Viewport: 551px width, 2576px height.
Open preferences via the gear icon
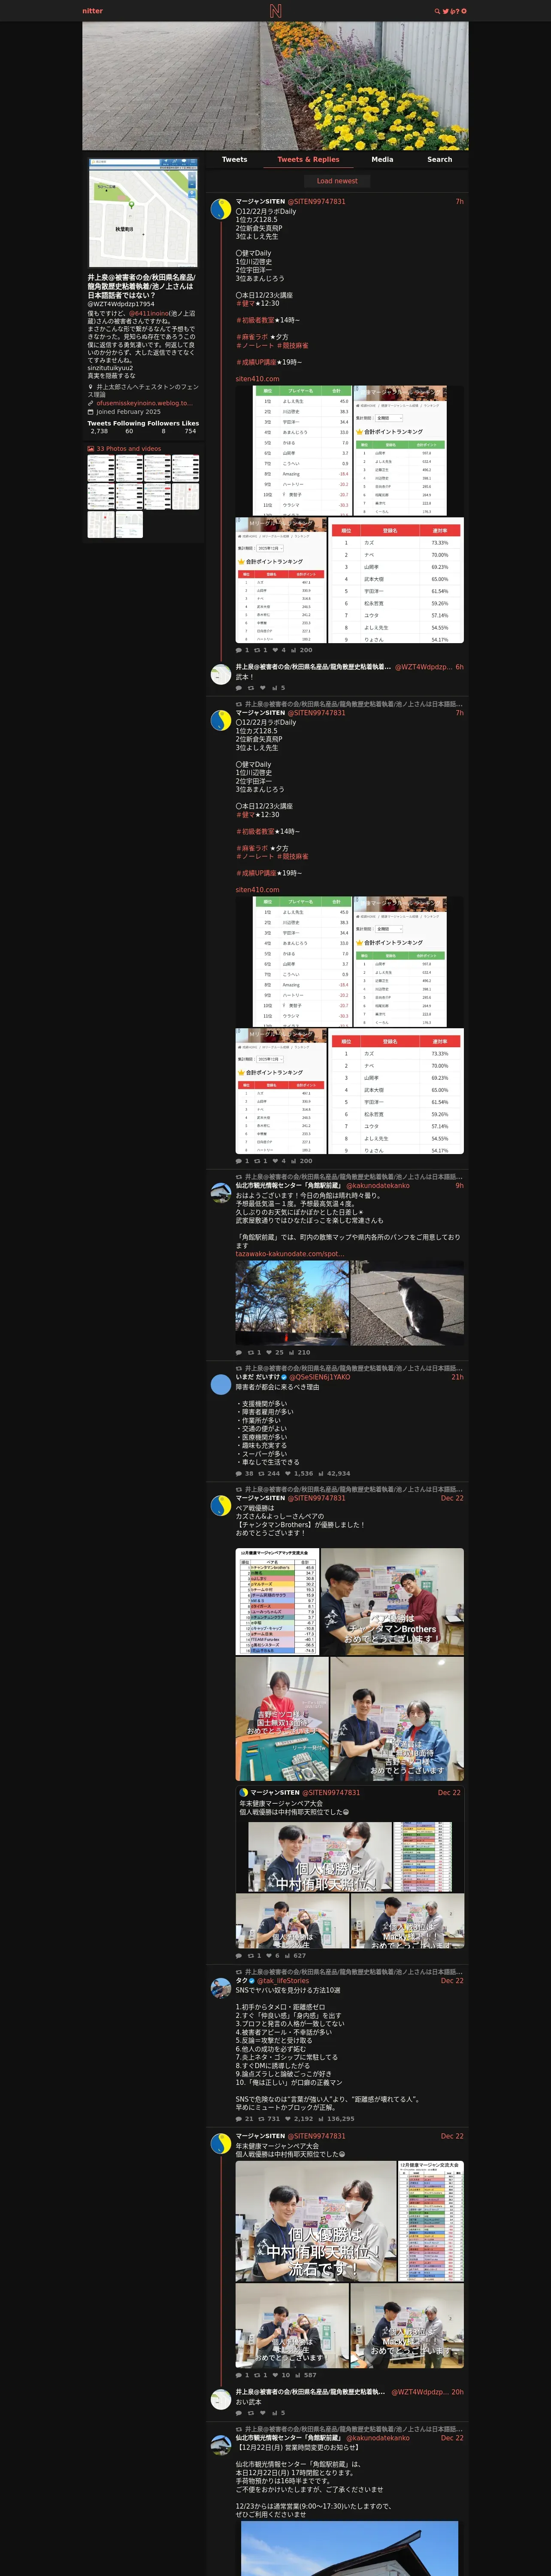click(x=463, y=11)
